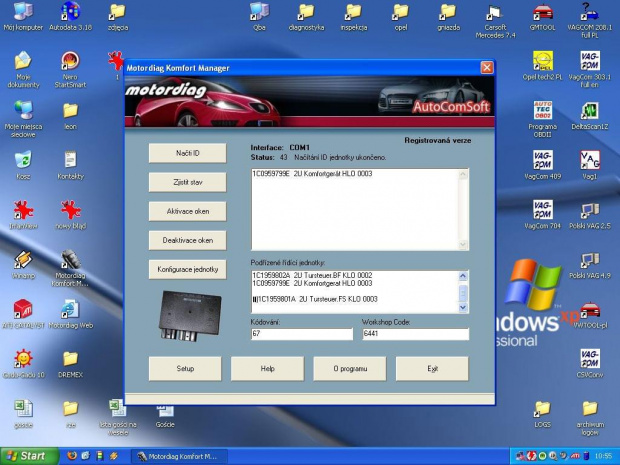Click the Windows Start button
Viewport: 620px width, 465px height.
click(x=30, y=456)
